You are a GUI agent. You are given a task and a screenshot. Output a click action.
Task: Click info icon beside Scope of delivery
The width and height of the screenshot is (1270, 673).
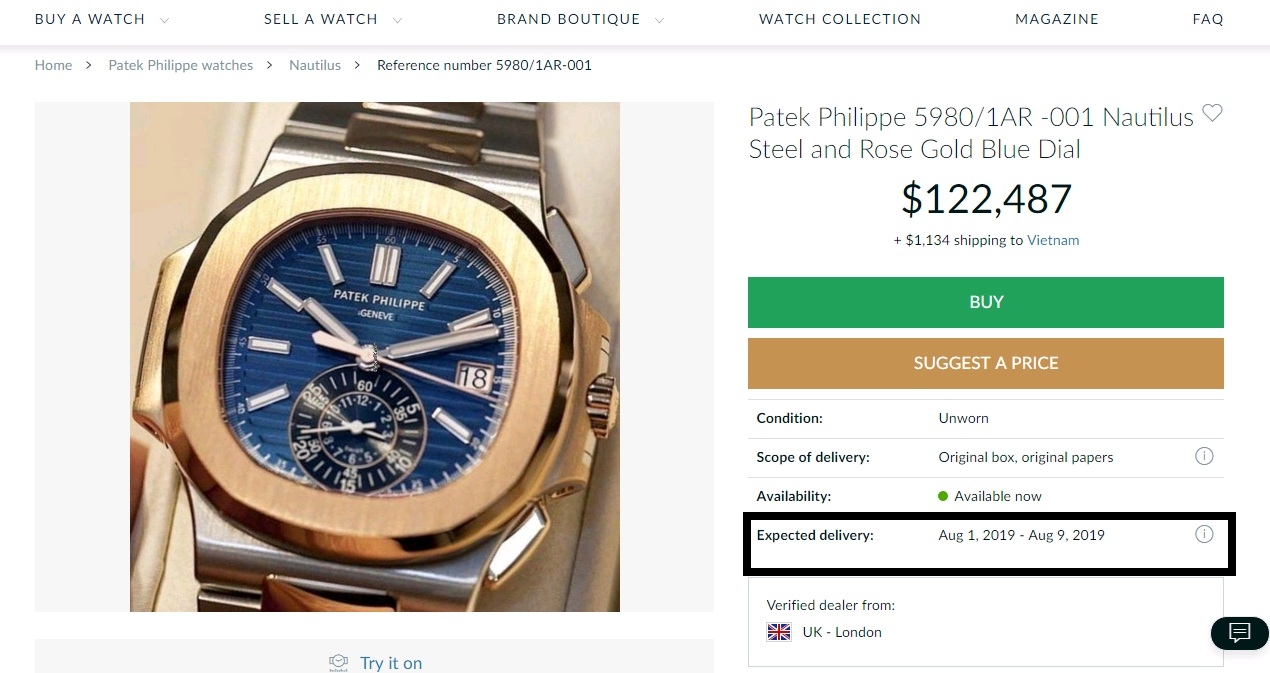(x=1204, y=456)
